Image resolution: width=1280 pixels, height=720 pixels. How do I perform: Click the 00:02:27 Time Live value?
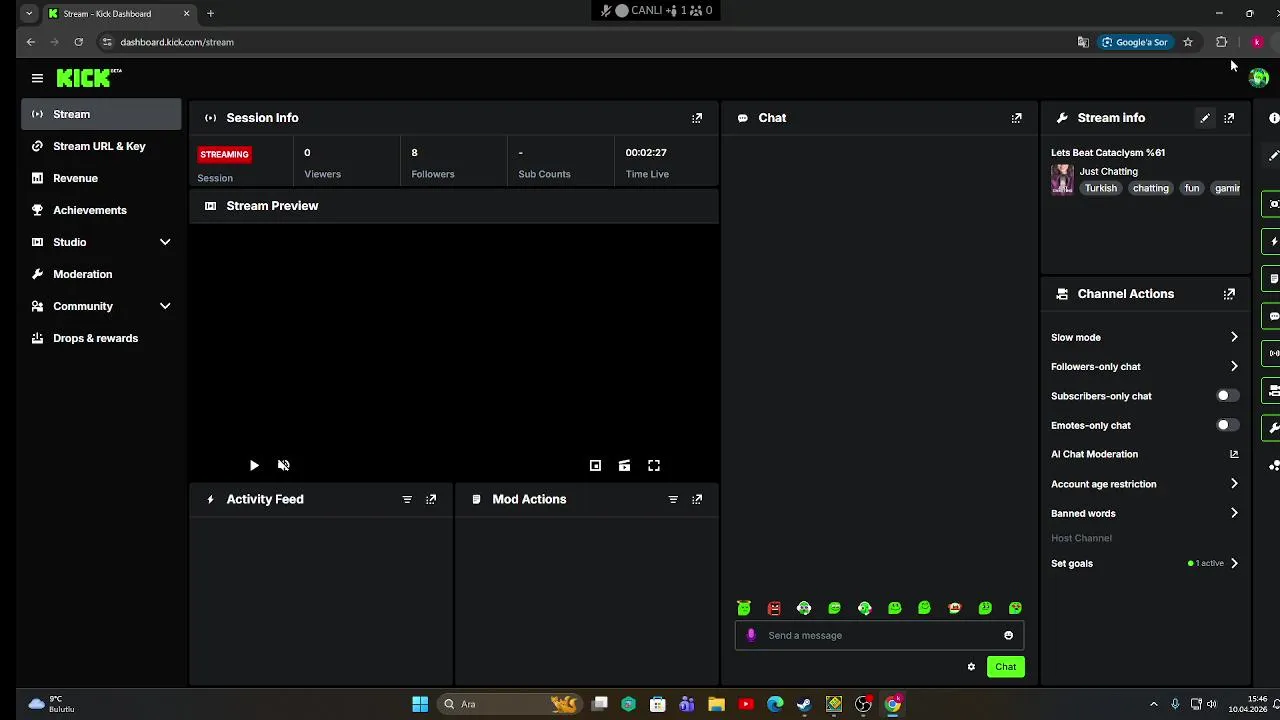[x=646, y=153]
